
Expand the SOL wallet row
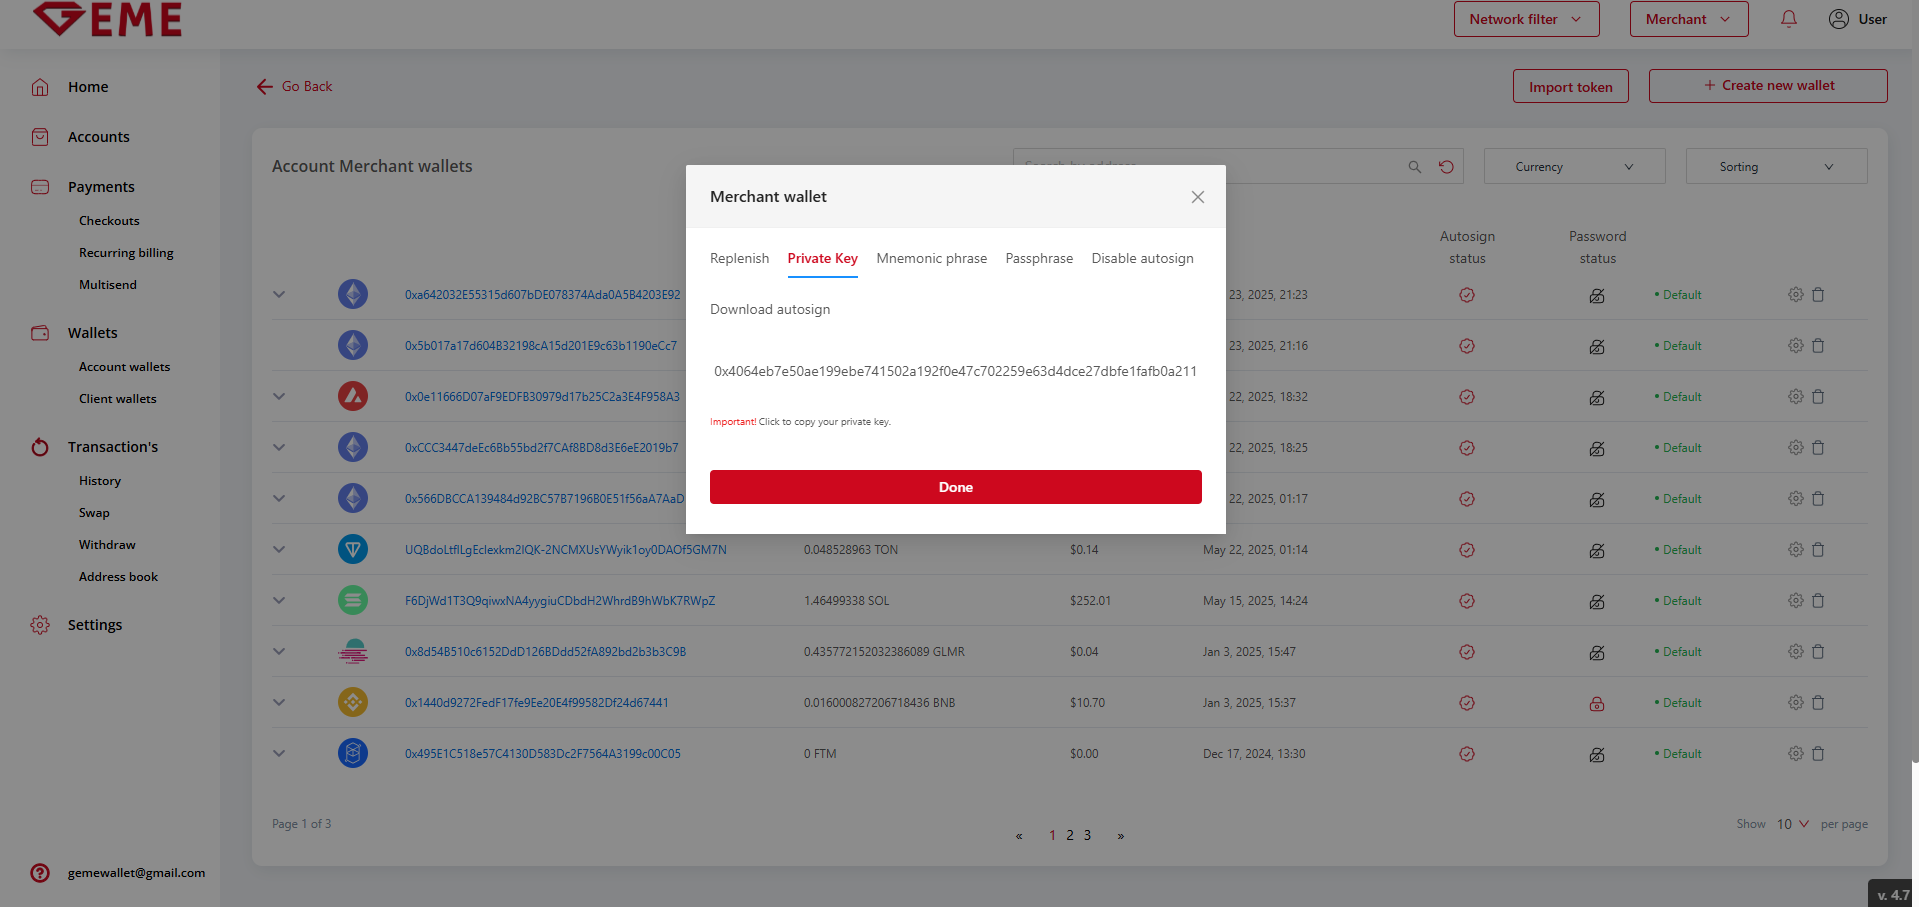pyautogui.click(x=279, y=601)
